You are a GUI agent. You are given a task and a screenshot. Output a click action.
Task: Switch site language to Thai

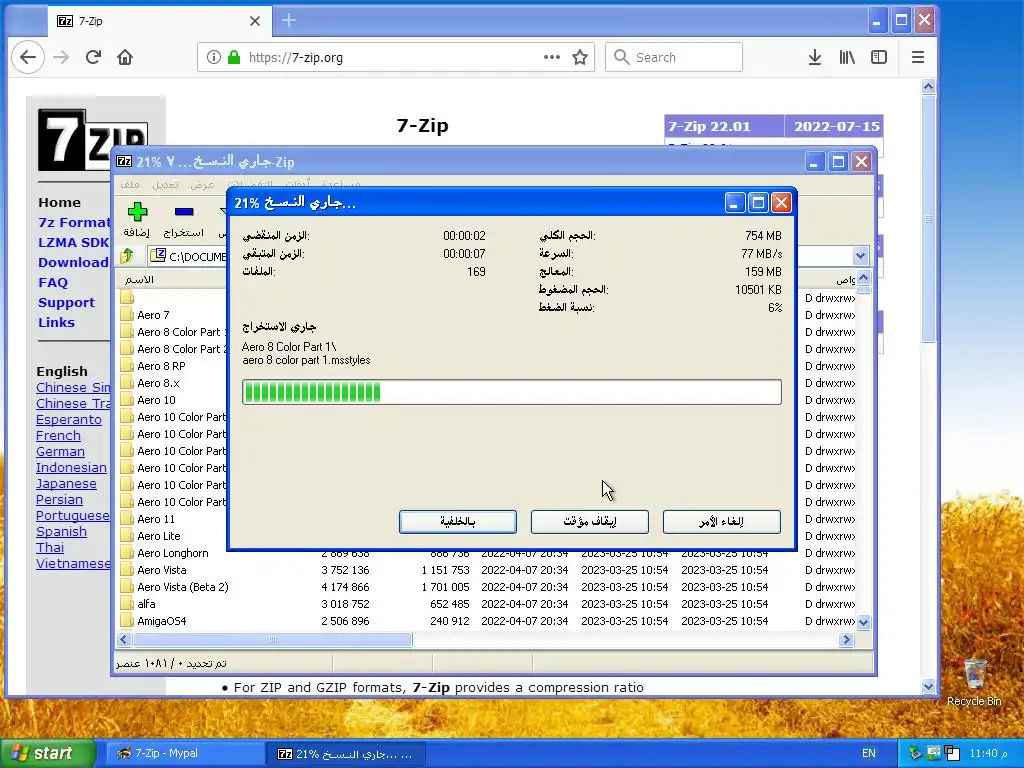pos(50,547)
